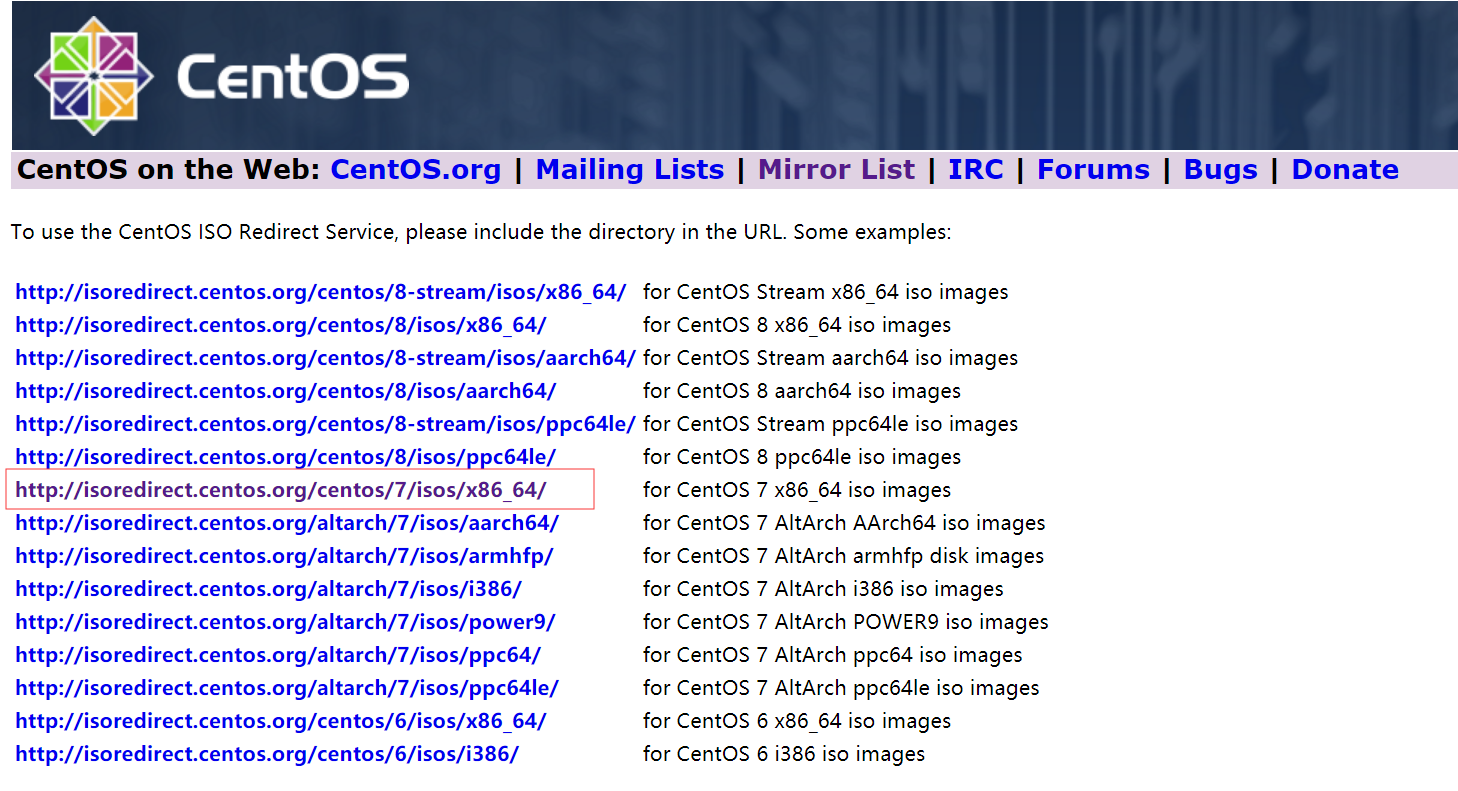This screenshot has height=791, width=1458.
Task: Click the text 'for CentOS Stream aarch64 iso images'
Action: (x=831, y=358)
